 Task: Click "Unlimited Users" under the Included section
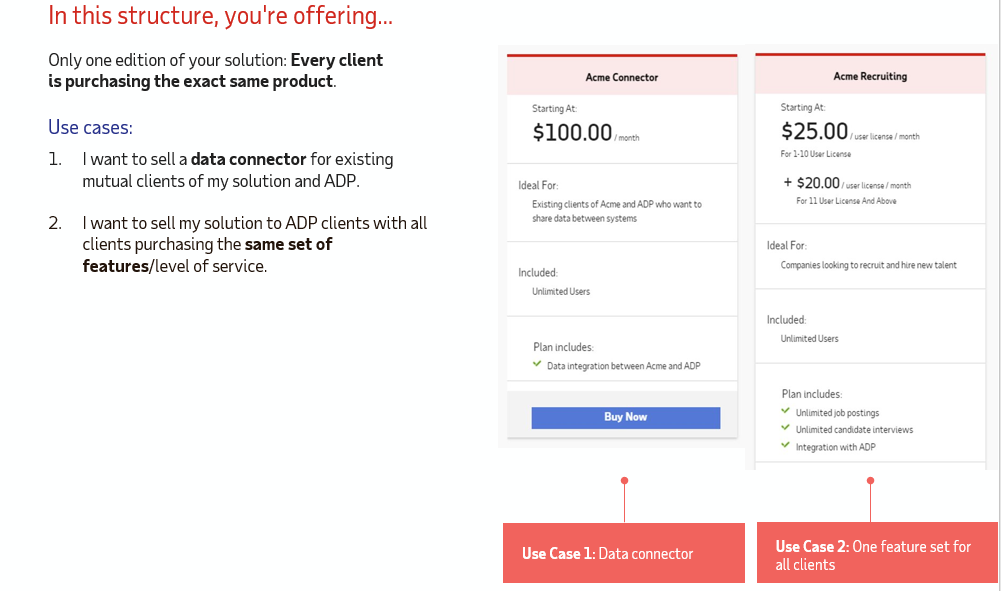click(x=562, y=291)
